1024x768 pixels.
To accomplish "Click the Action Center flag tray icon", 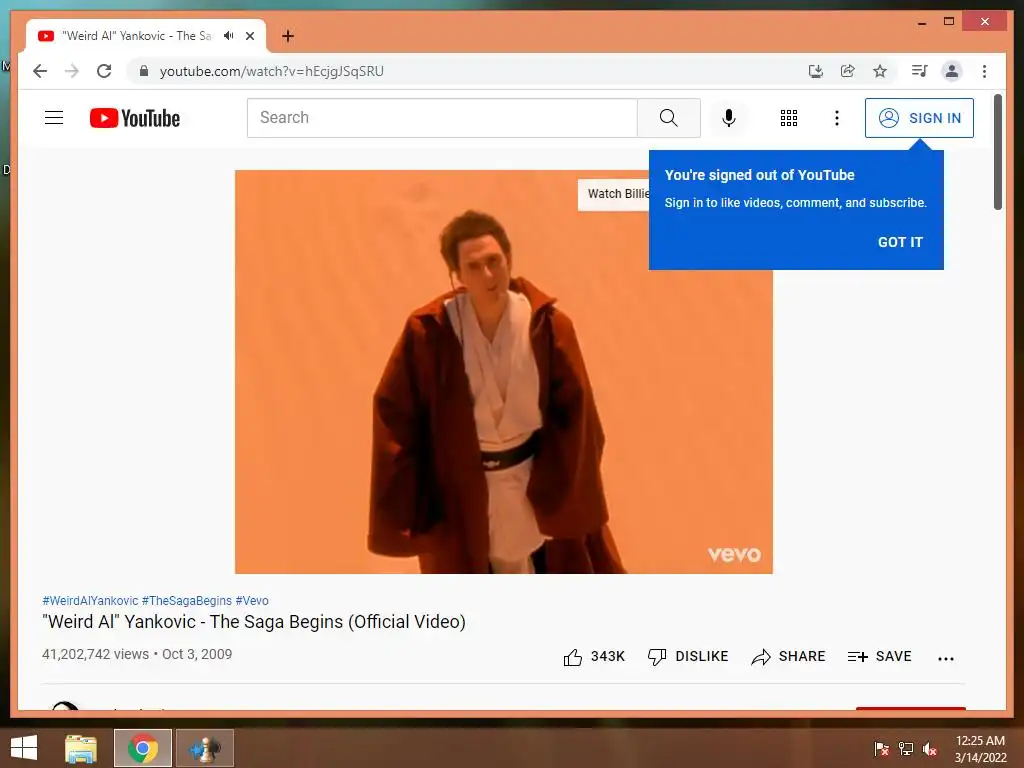I will (881, 748).
